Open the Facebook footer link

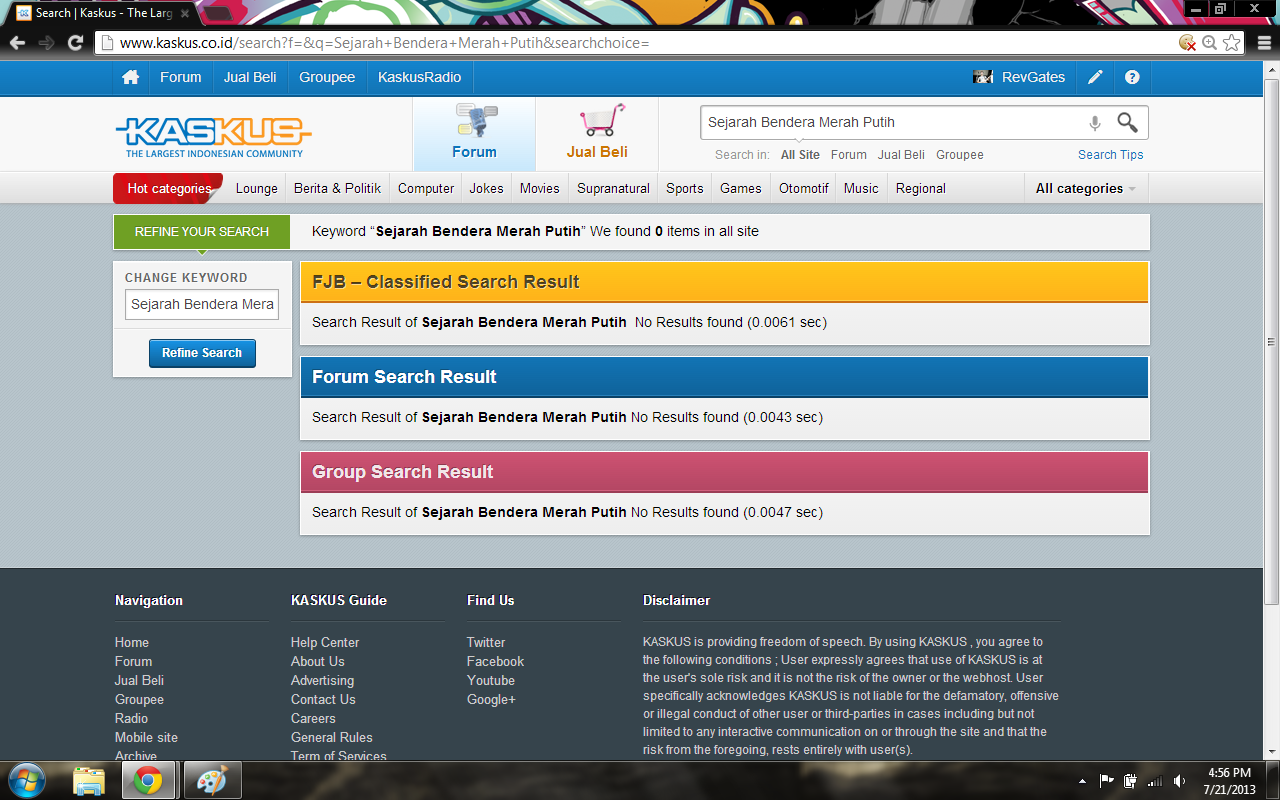pos(495,662)
